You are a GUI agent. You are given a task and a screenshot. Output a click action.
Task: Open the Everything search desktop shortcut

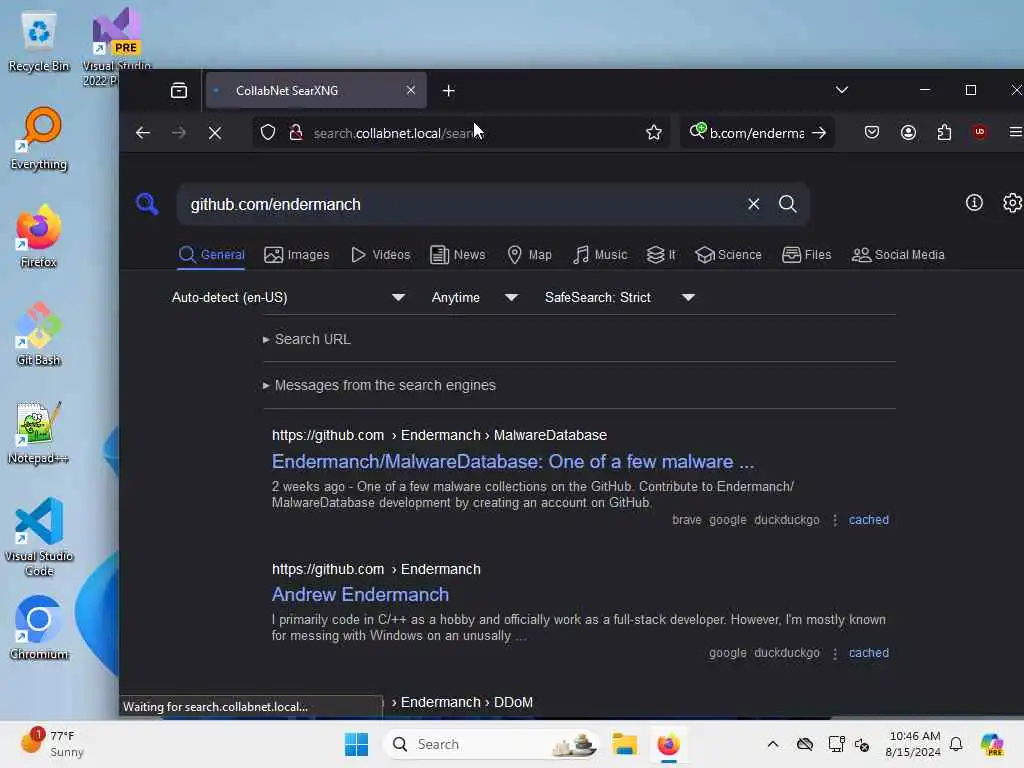(x=39, y=139)
